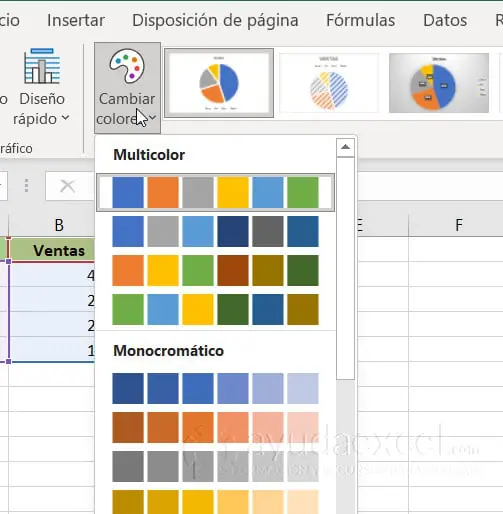Viewport: 503px width, 514px height.
Task: Switch to the Insertar ribbon tab
Action: (76, 20)
